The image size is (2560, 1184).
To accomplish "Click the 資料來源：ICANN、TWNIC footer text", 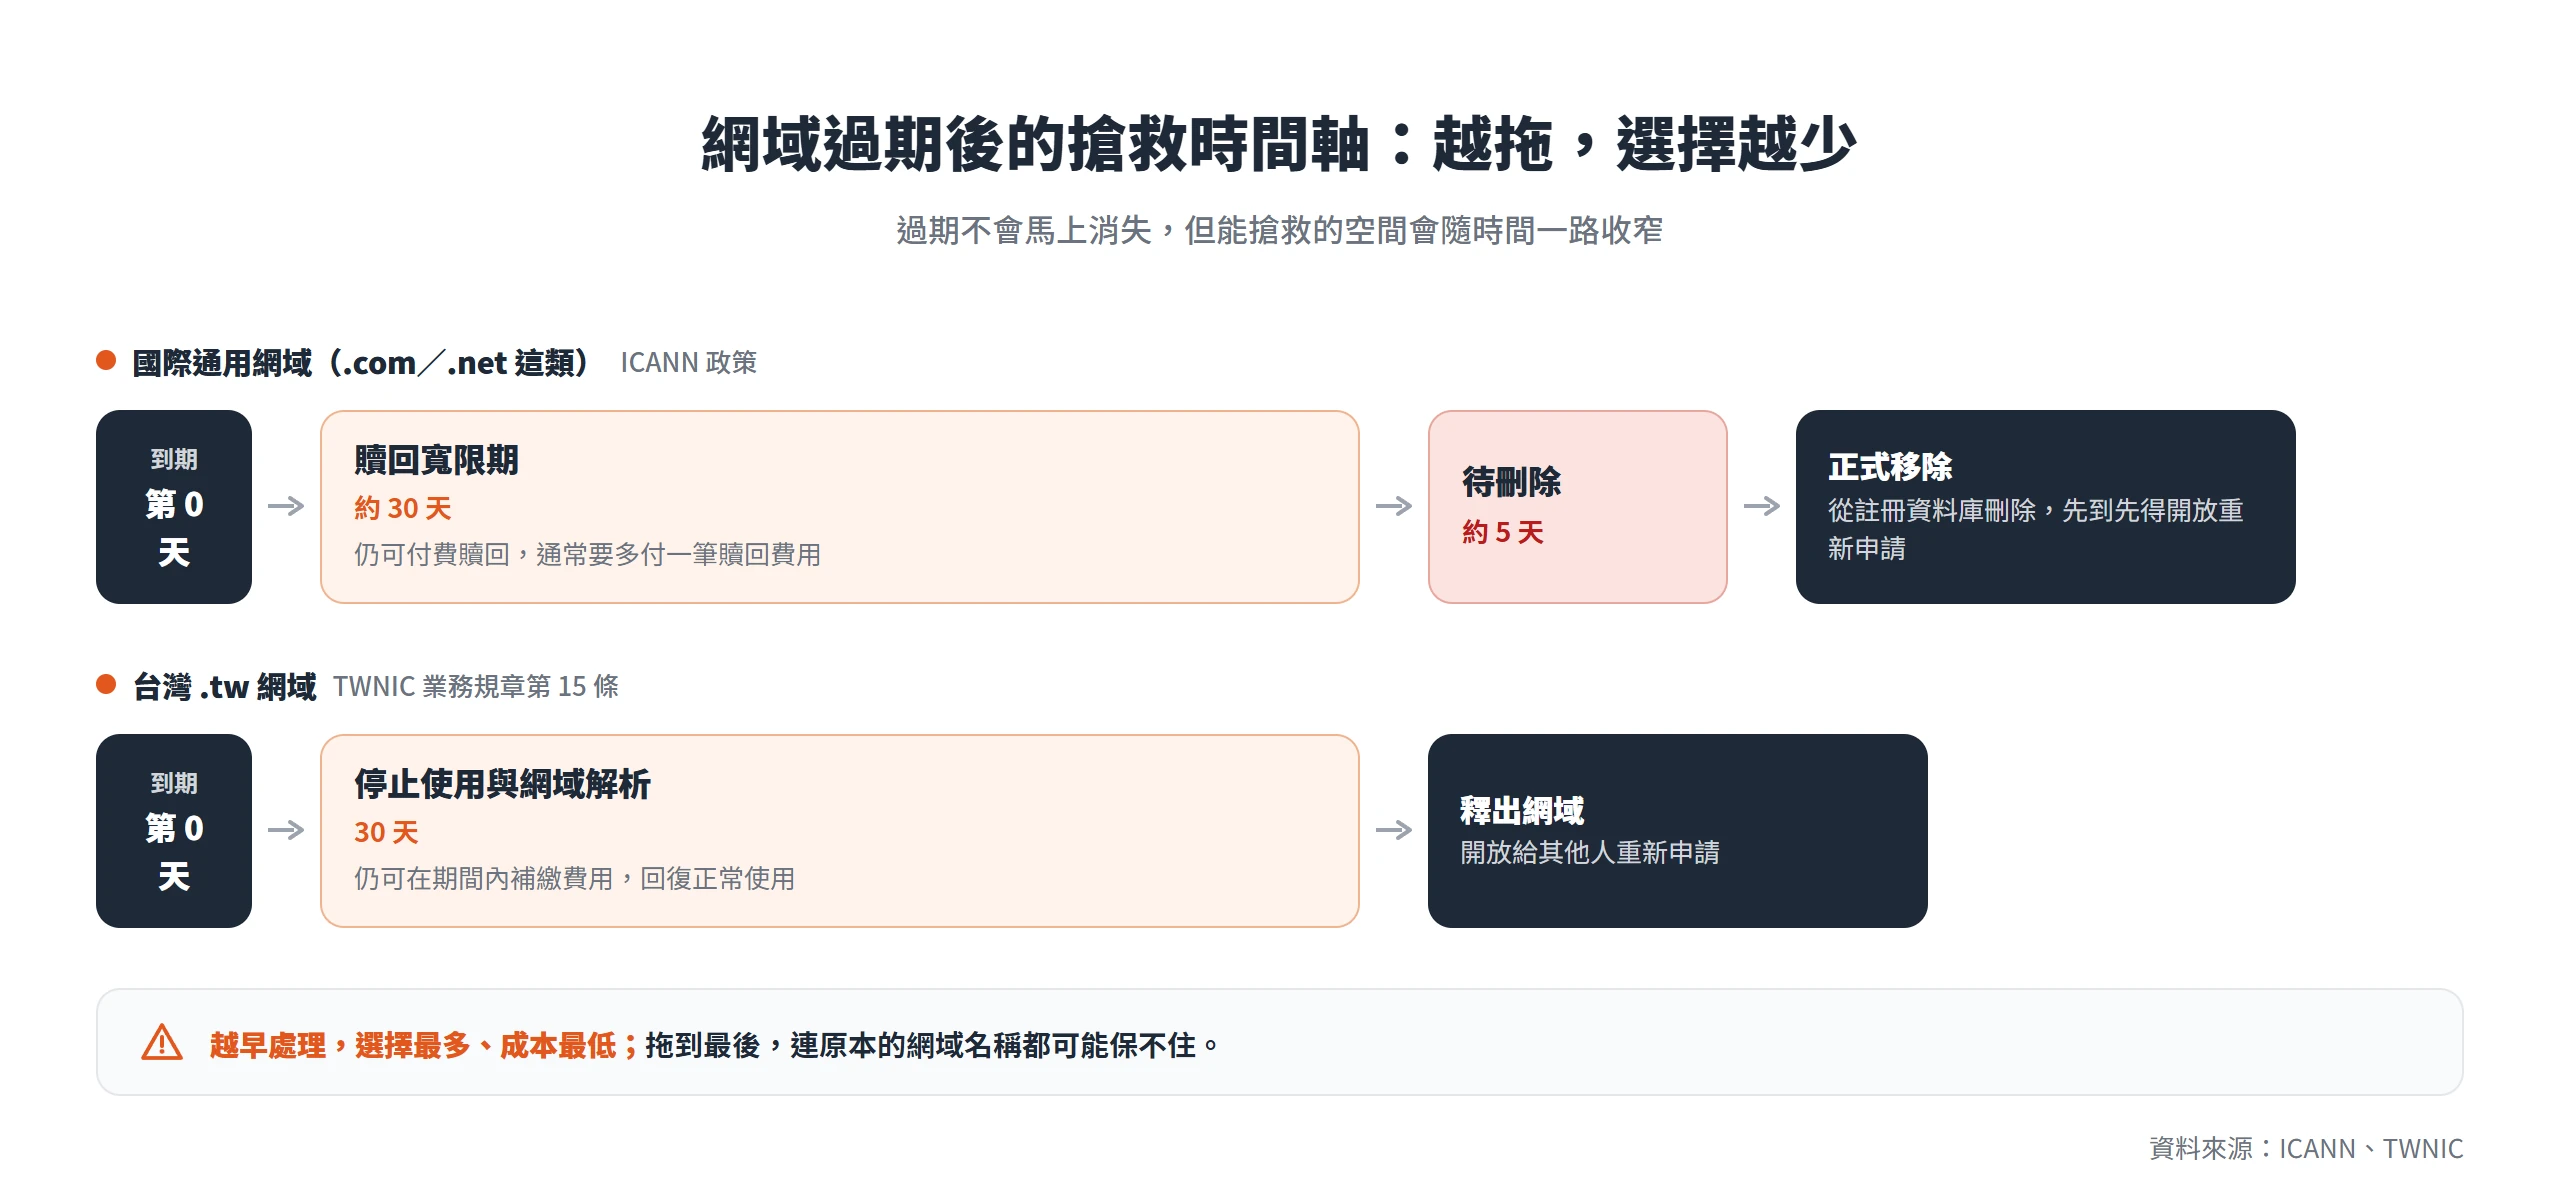I will (x=2306, y=1148).
